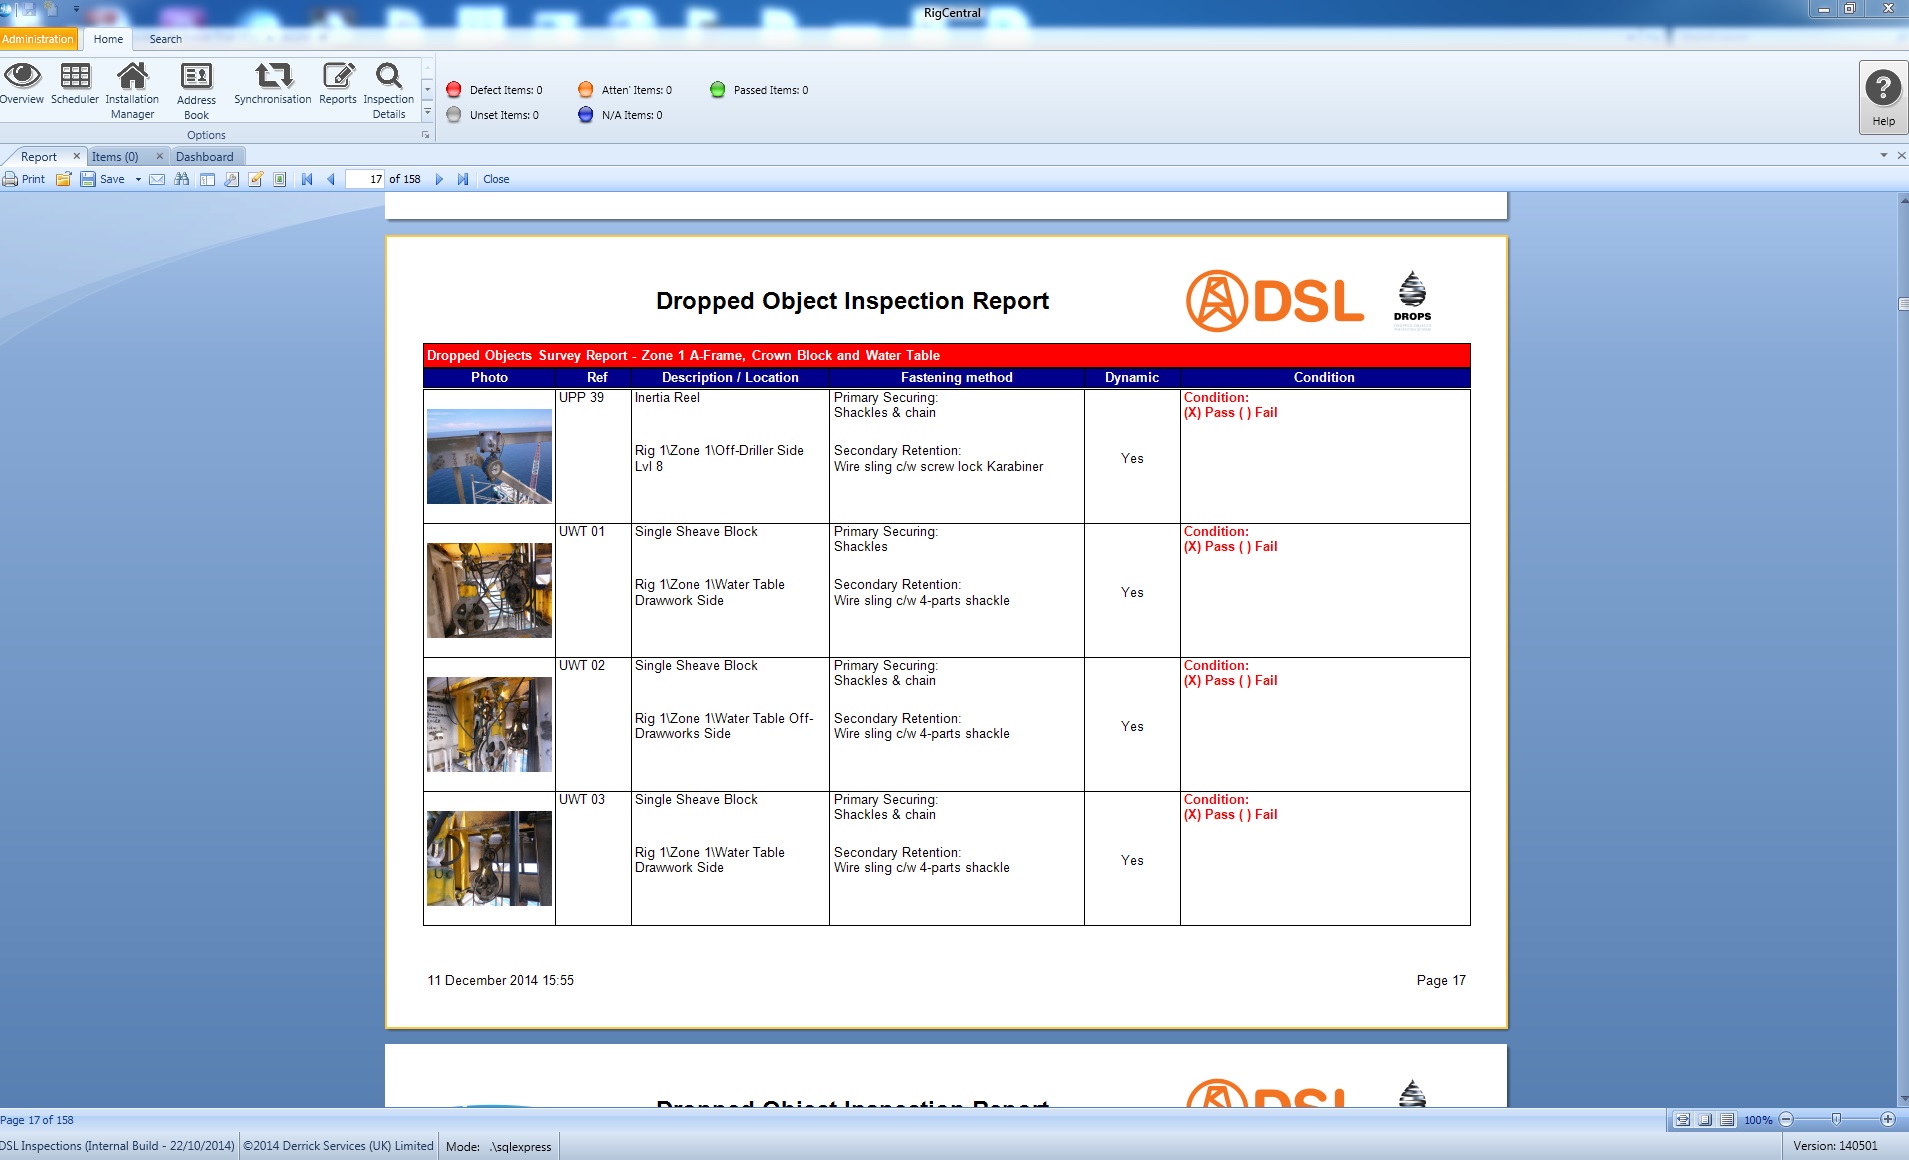
Task: Print the Dropped Object Inspection Report
Action: [x=25, y=179]
